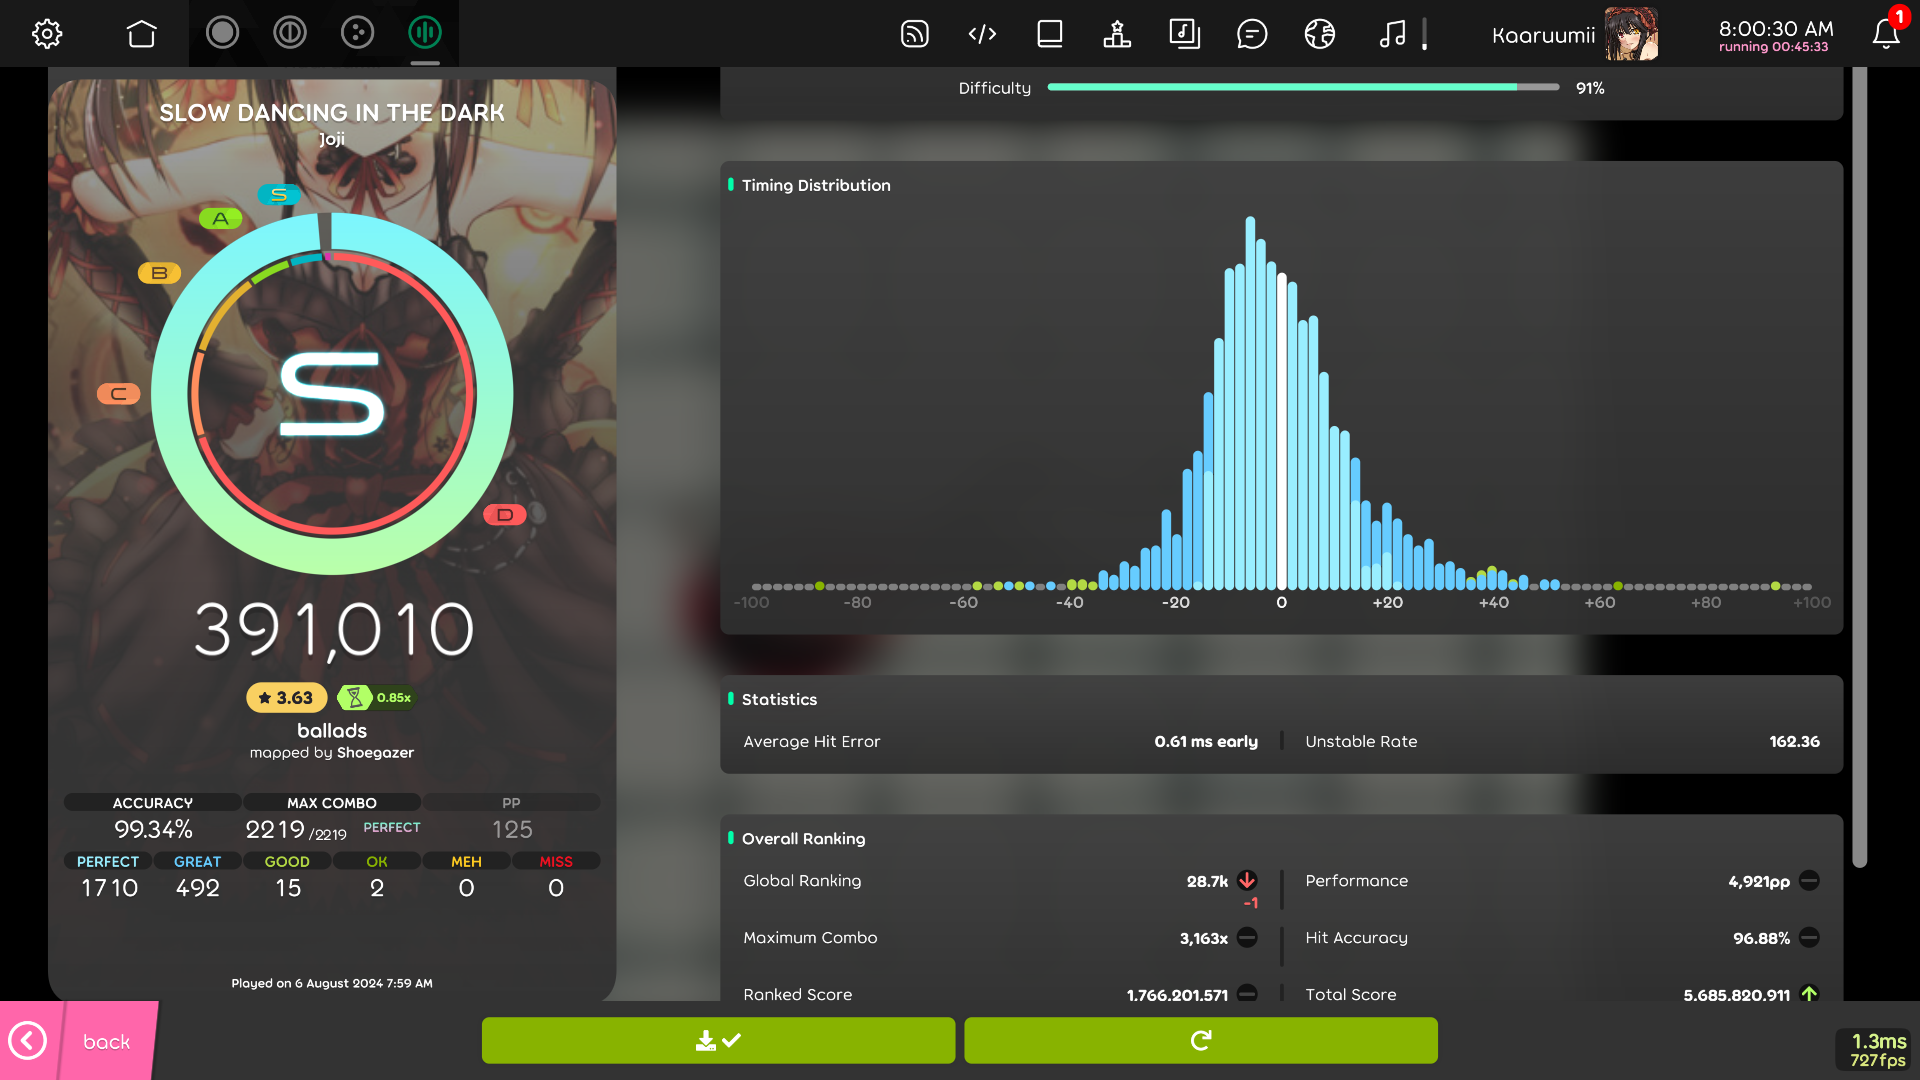The image size is (1920, 1080).
Task: Click the Unstable Rate value 162.36
Action: click(1795, 742)
